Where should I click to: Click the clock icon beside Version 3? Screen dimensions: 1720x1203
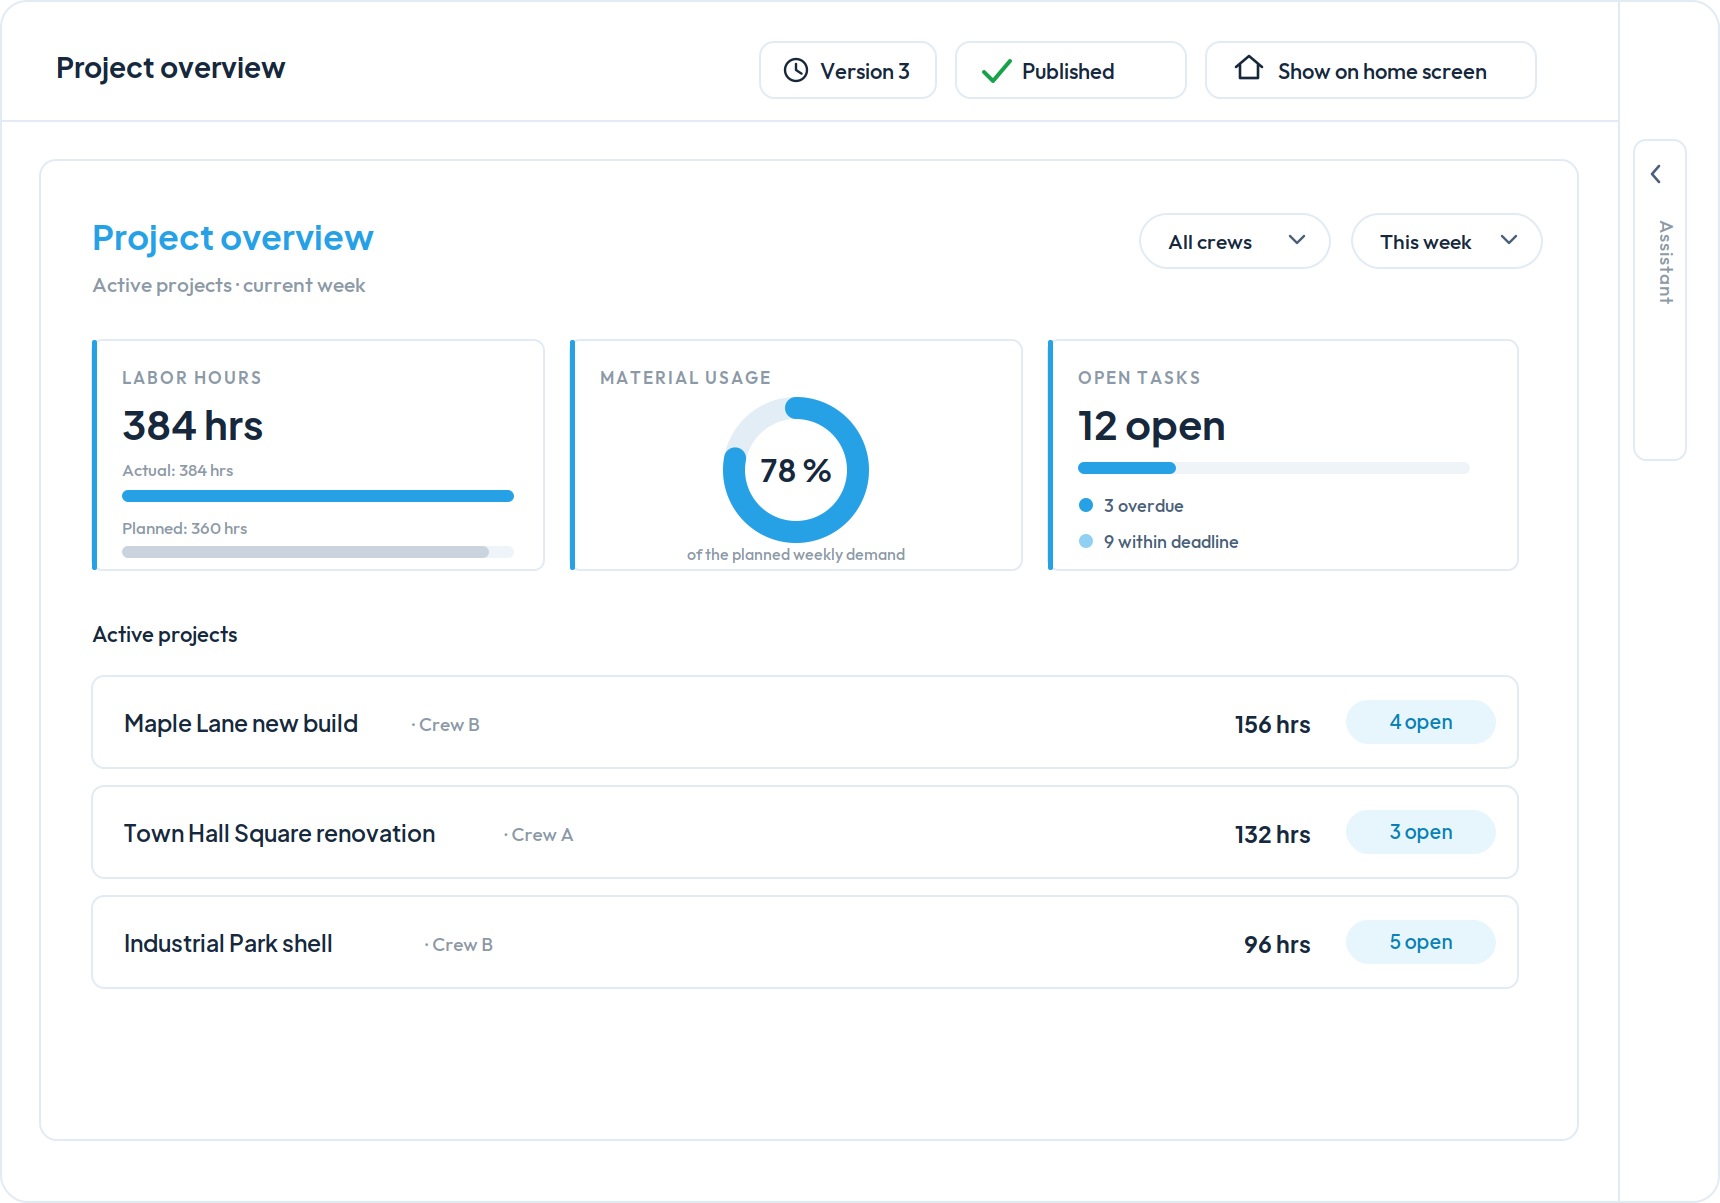(796, 70)
